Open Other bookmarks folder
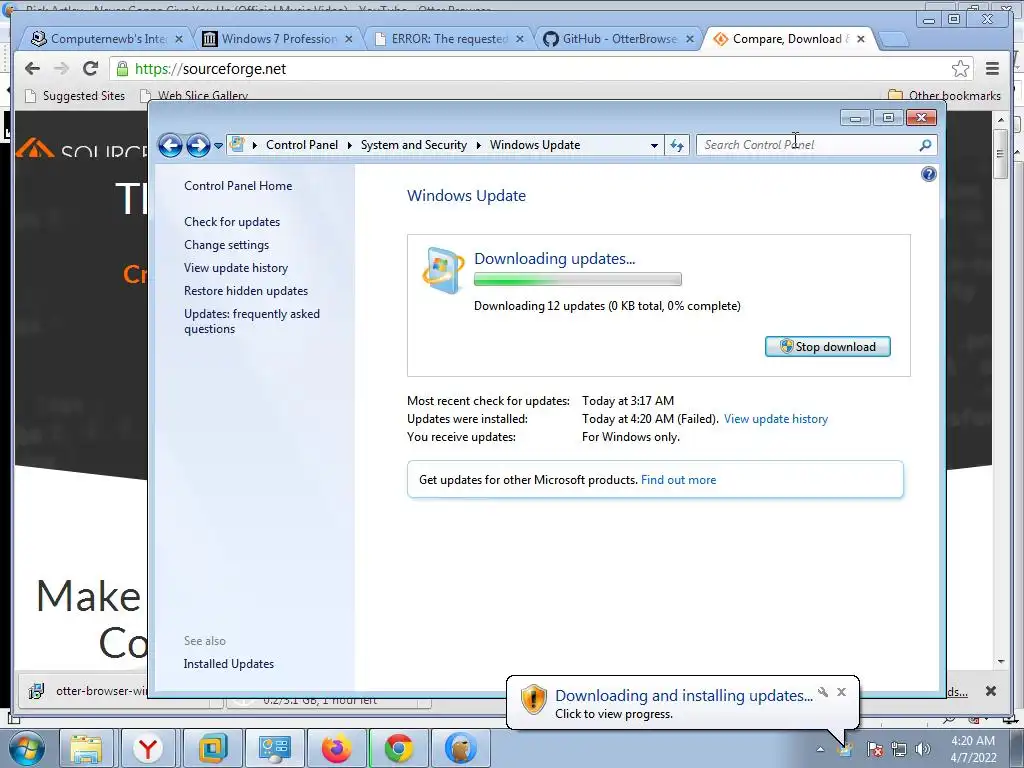The height and width of the screenshot is (768, 1024). coord(944,96)
